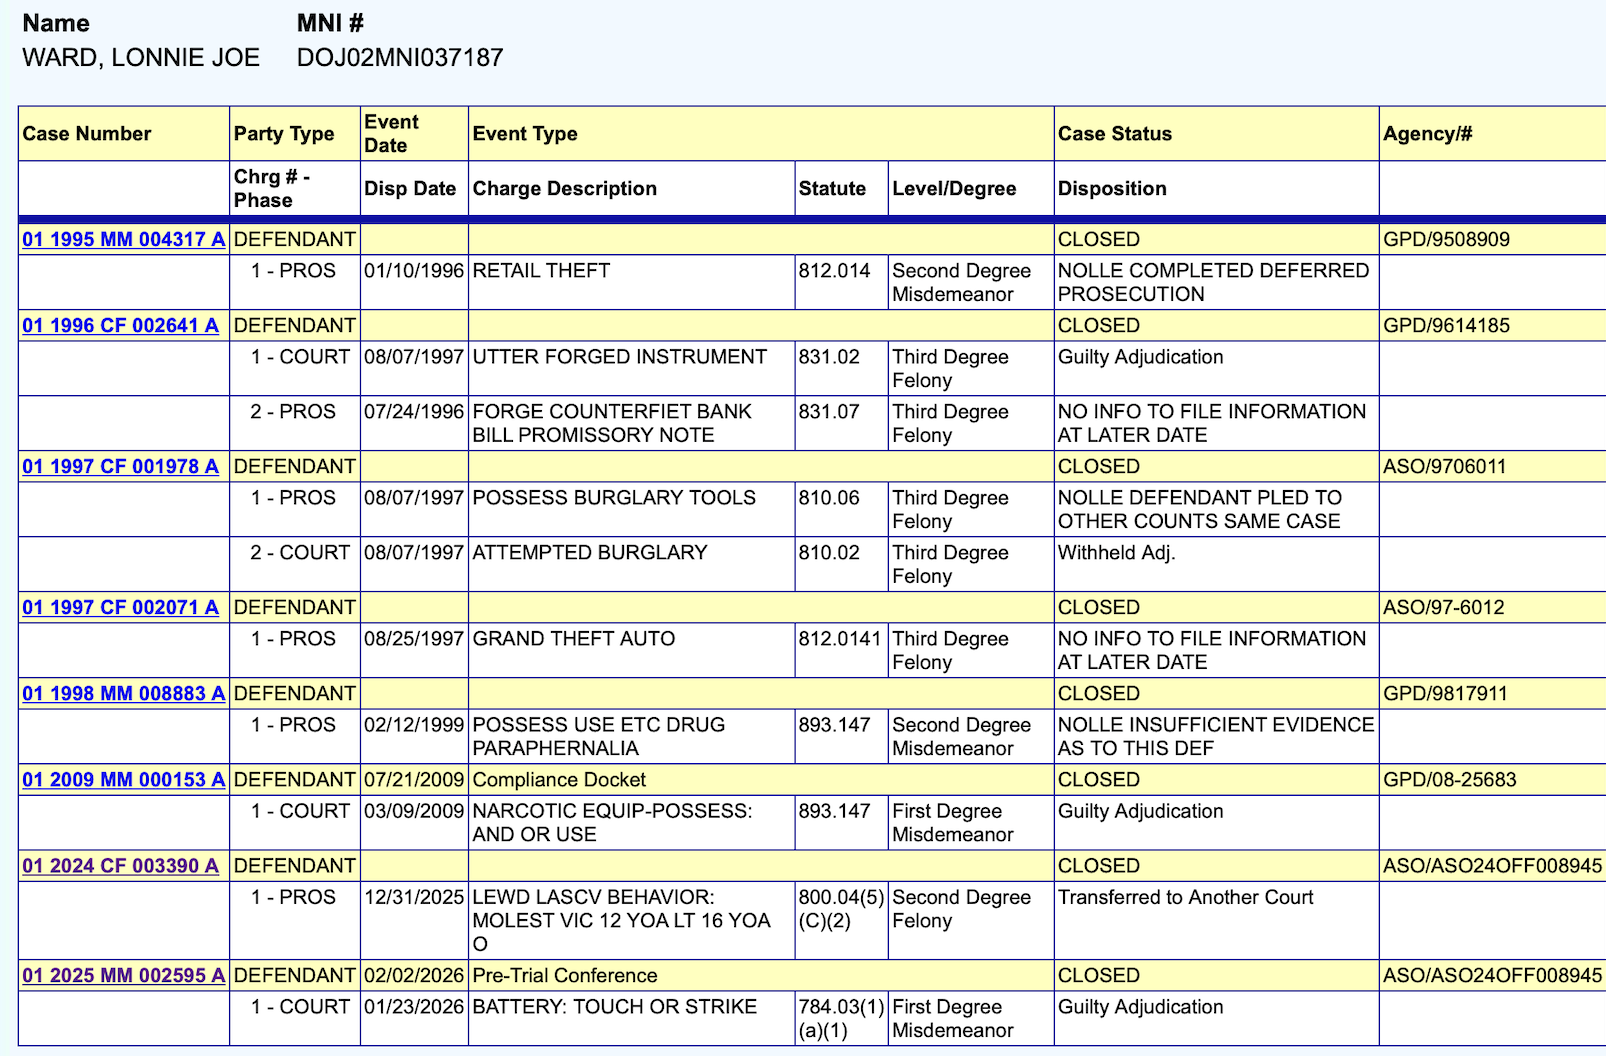Click the Case Number column header
The width and height of the screenshot is (1606, 1056).
[x=87, y=134]
